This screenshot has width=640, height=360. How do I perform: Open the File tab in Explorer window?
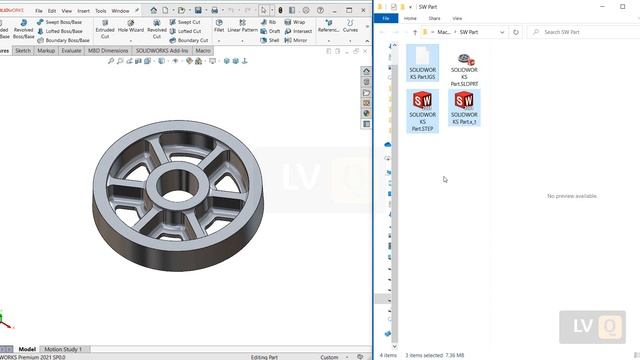point(386,18)
